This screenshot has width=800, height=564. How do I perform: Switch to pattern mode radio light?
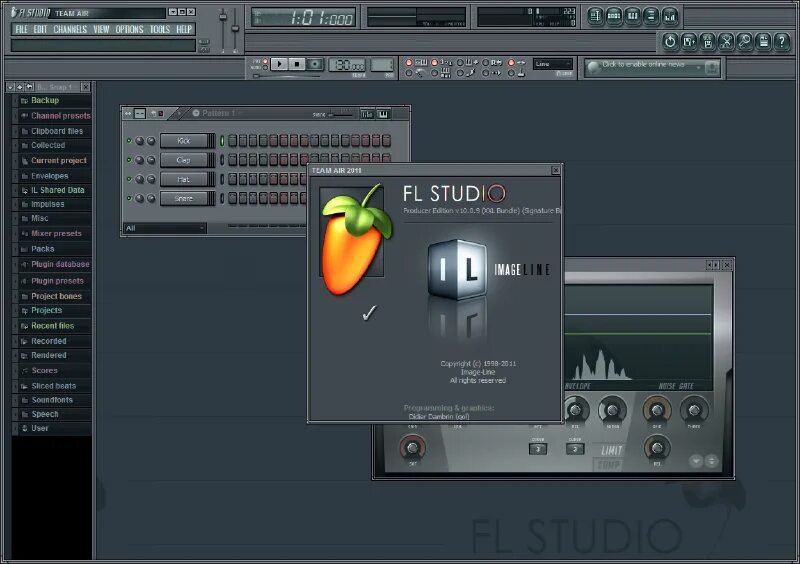pos(265,62)
